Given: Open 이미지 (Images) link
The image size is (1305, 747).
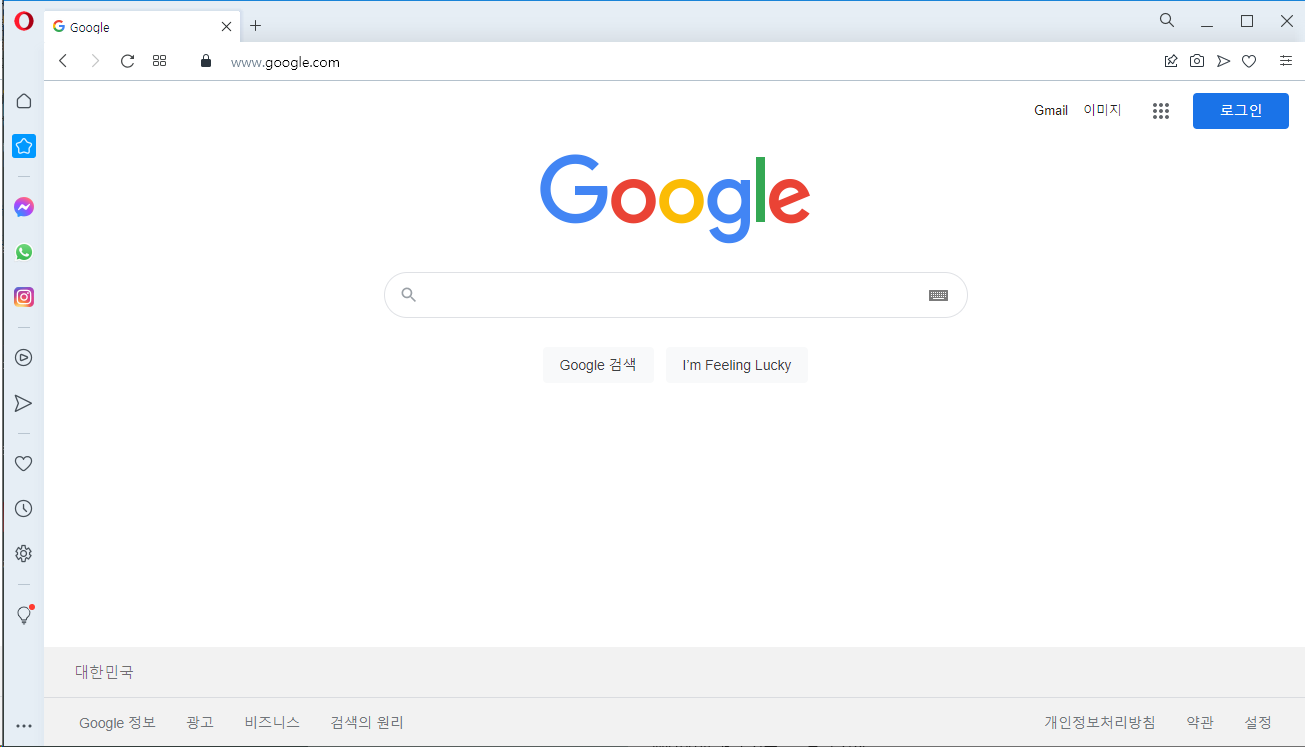Looking at the screenshot, I should (x=1102, y=110).
